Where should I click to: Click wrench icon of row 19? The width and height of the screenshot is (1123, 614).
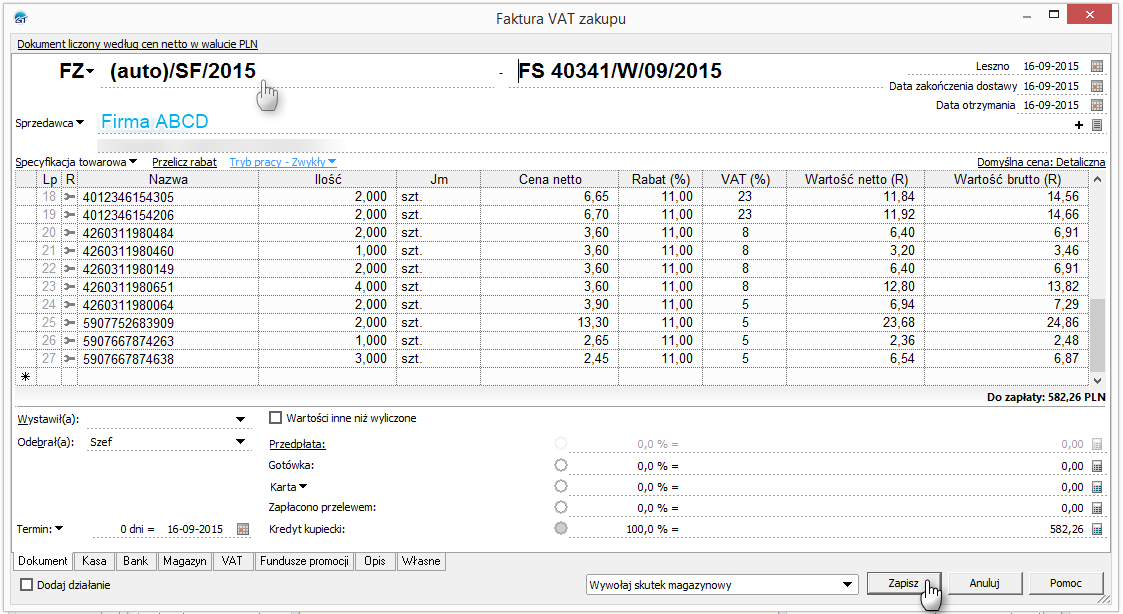tap(69, 214)
